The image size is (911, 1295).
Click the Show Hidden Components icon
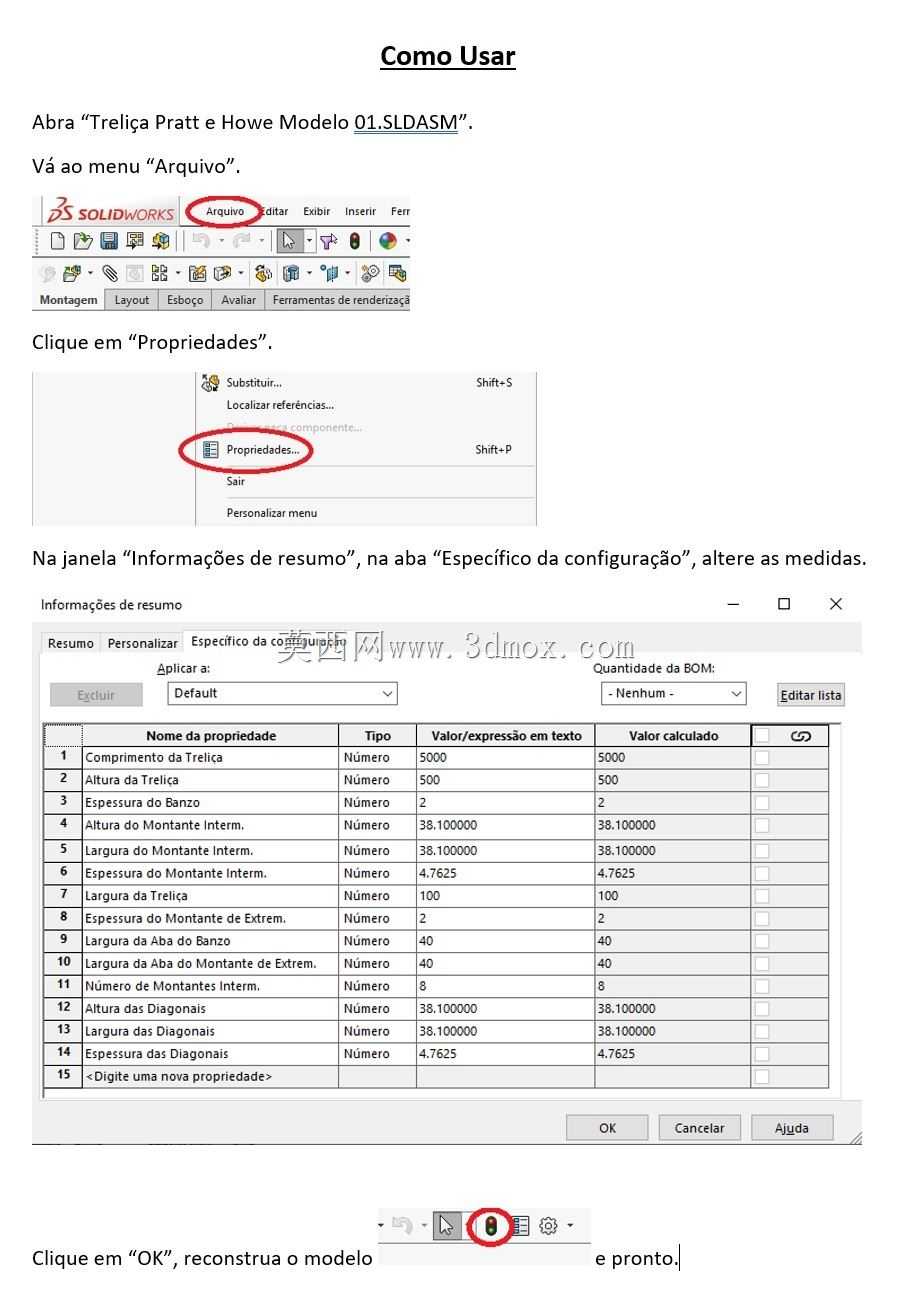click(264, 272)
